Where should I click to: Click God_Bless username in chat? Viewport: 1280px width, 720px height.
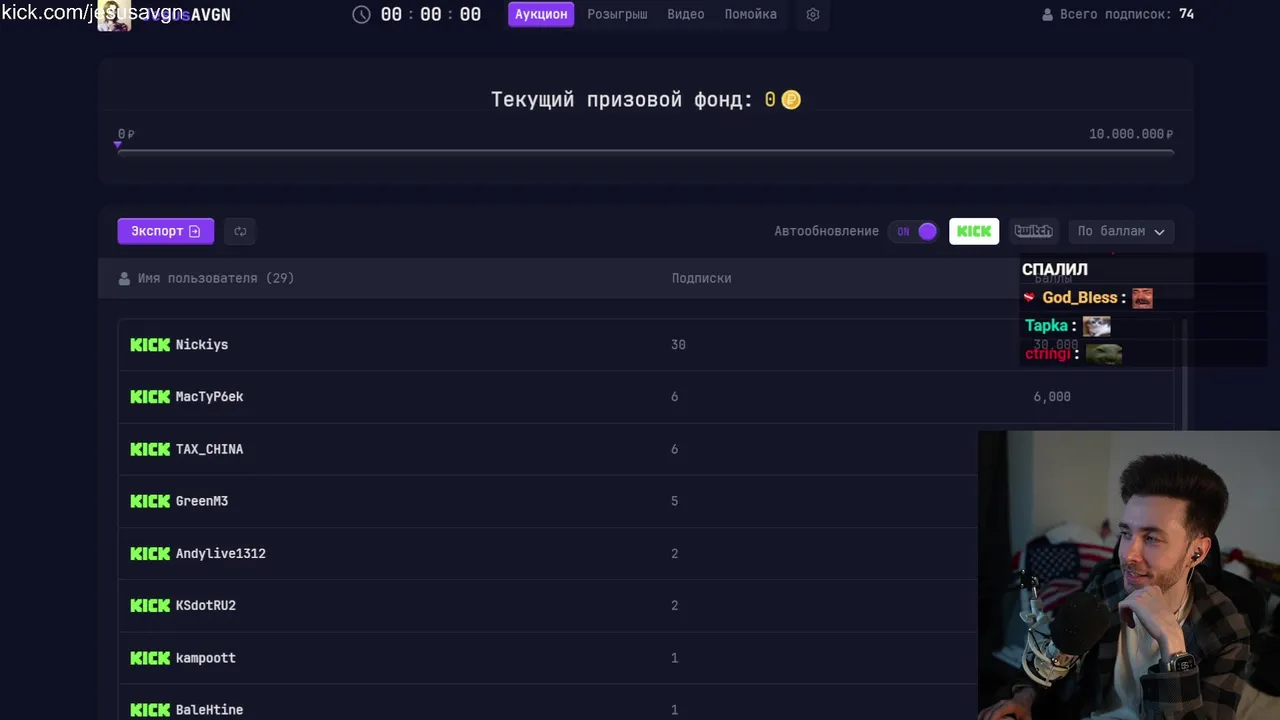tap(1080, 298)
